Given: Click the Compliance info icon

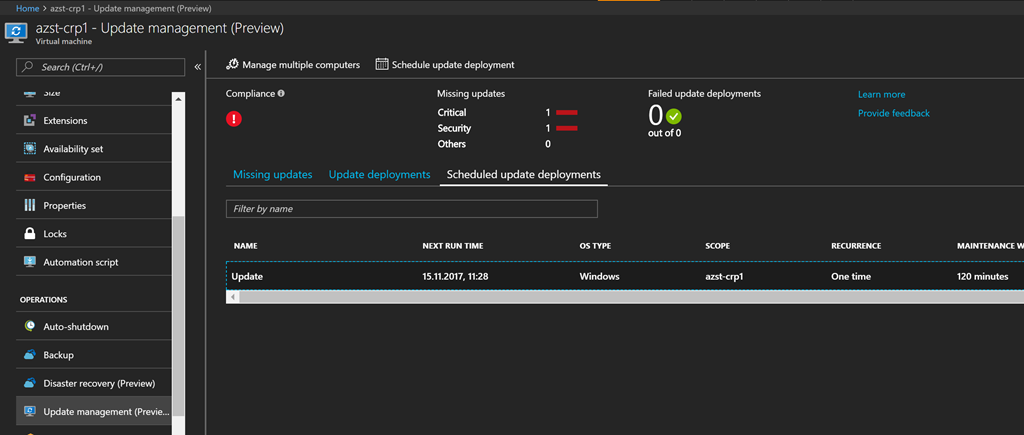Looking at the screenshot, I should 281,94.
